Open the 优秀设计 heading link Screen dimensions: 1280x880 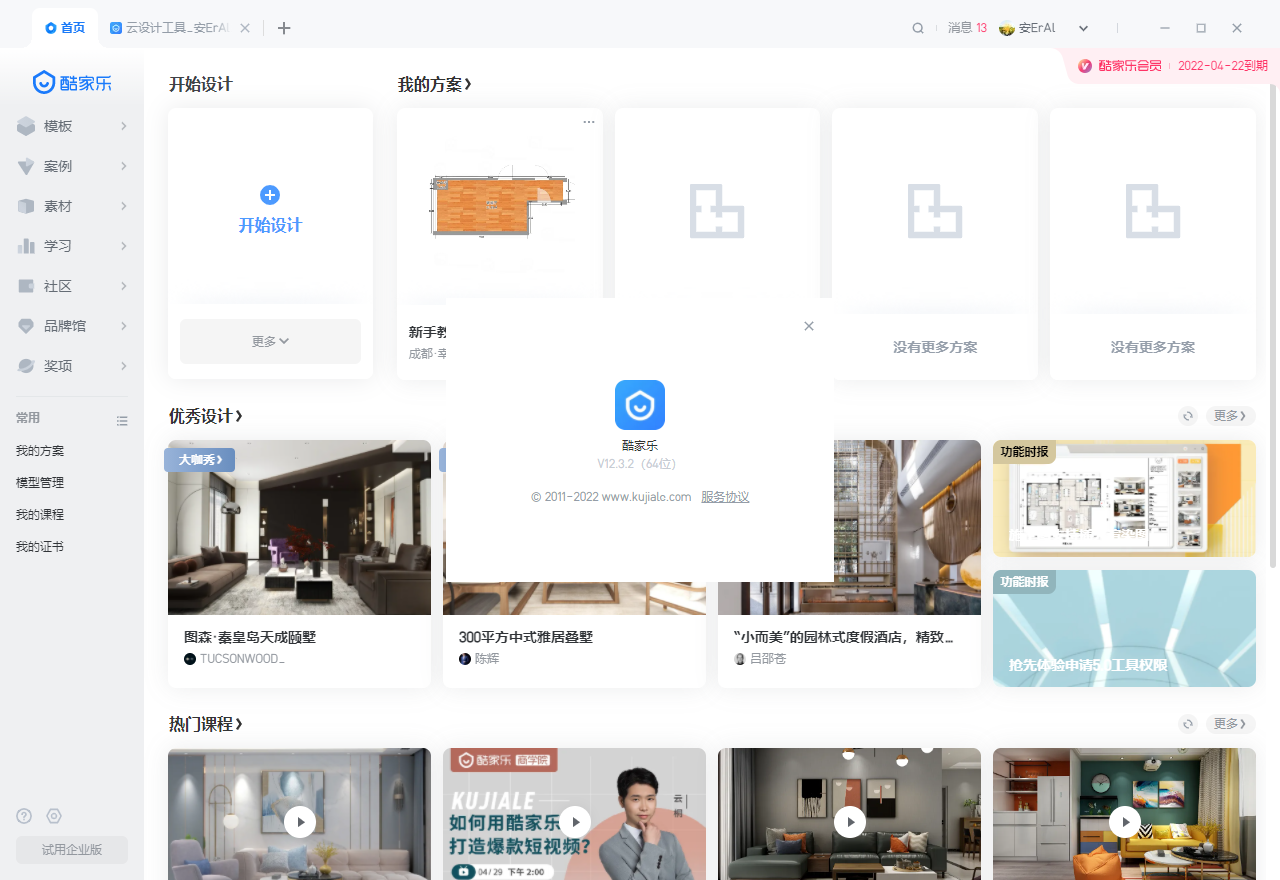click(206, 416)
